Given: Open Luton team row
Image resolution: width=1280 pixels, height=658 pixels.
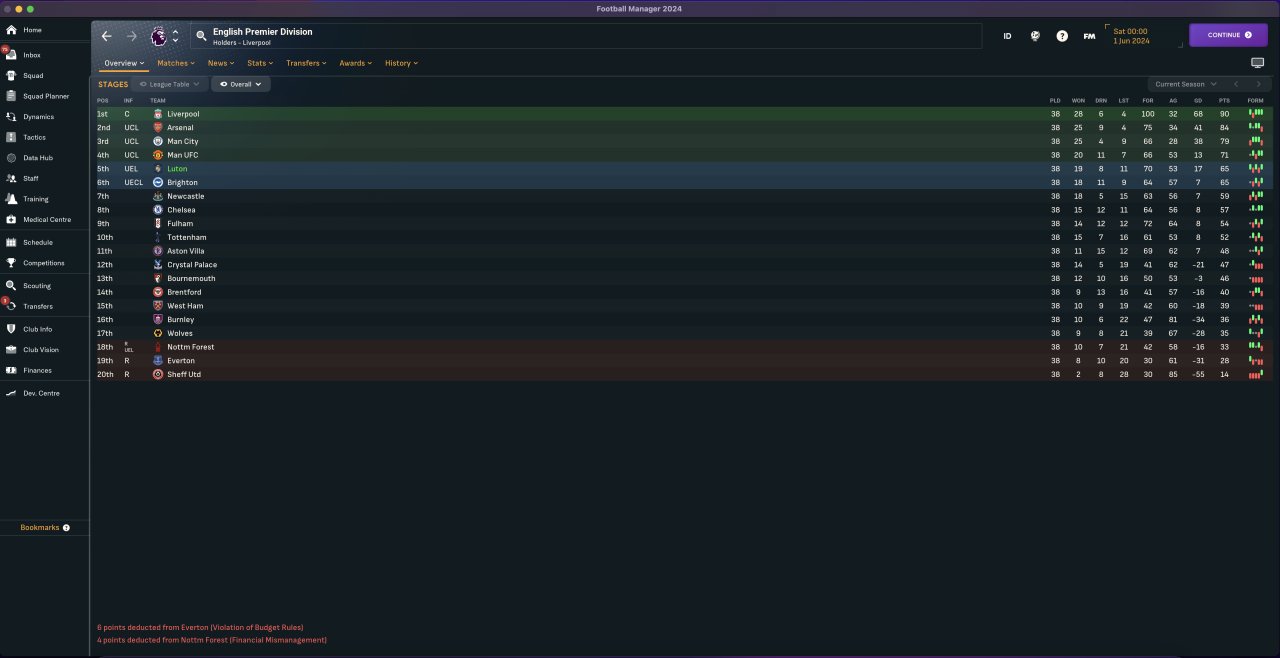Looking at the screenshot, I should [681, 169].
